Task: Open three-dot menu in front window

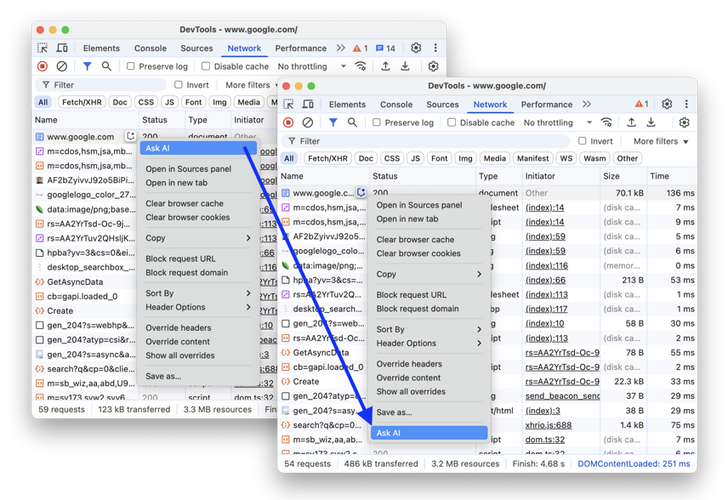Action: [x=686, y=104]
